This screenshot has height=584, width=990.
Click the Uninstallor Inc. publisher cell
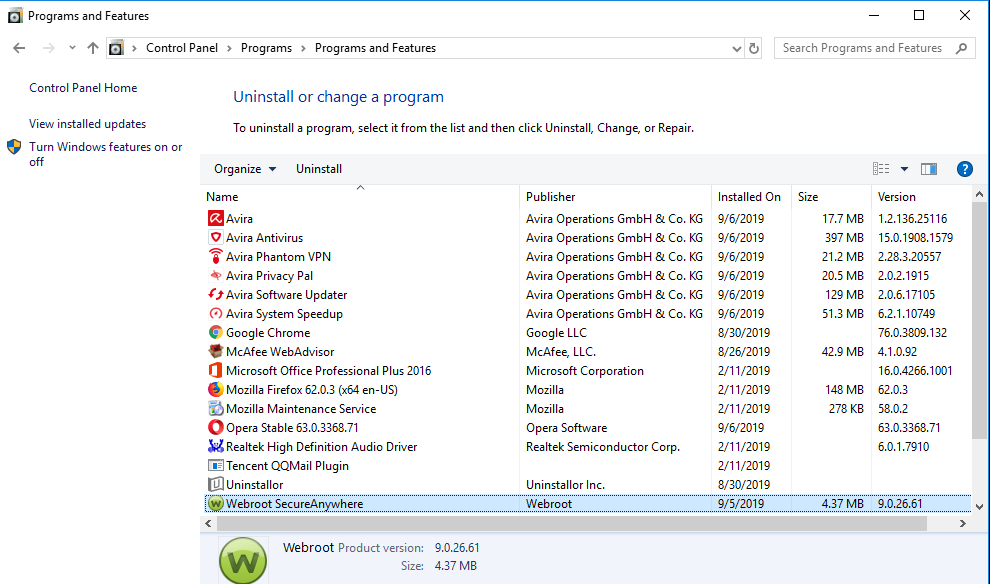(x=565, y=485)
